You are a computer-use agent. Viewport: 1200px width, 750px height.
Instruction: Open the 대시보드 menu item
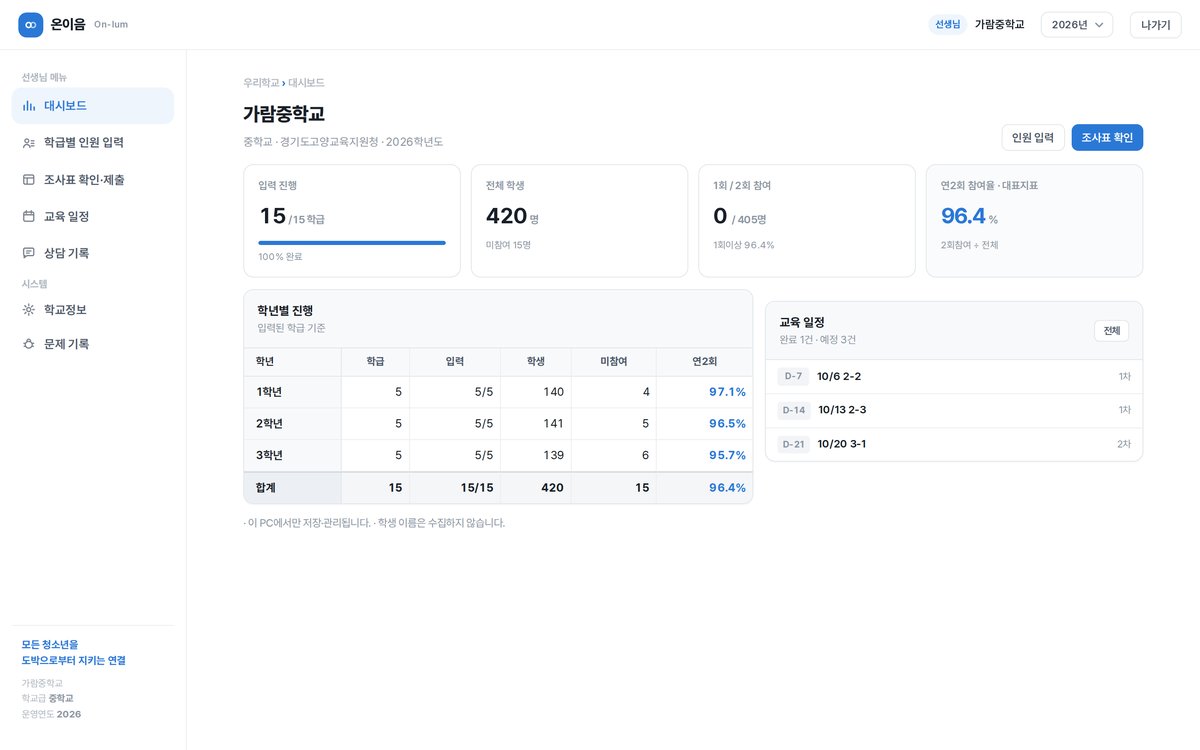93,105
